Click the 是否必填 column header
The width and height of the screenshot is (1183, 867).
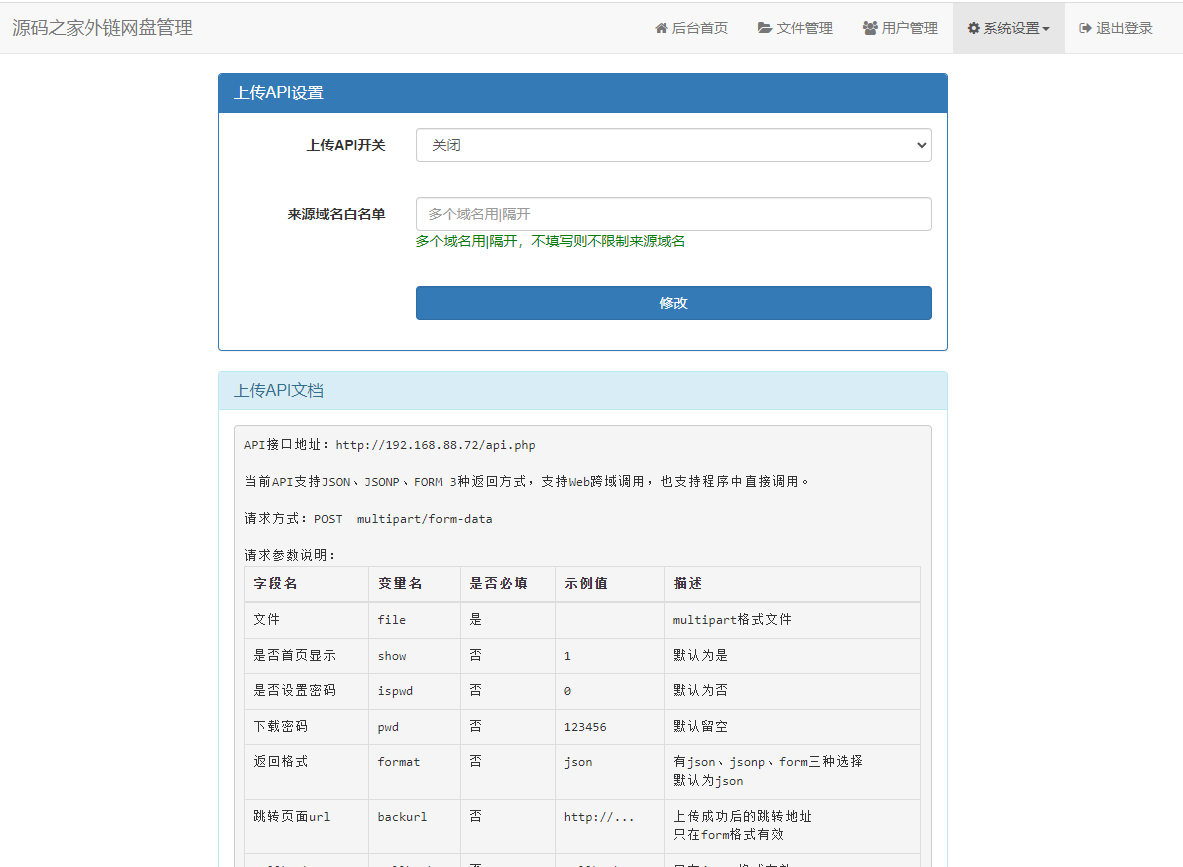tap(508, 584)
